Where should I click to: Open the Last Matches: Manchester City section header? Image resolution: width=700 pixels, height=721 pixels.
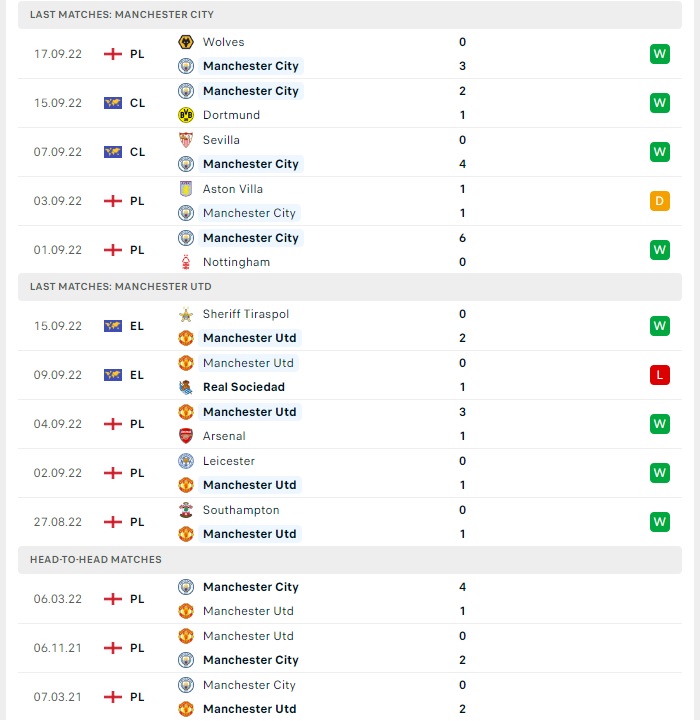pos(350,15)
